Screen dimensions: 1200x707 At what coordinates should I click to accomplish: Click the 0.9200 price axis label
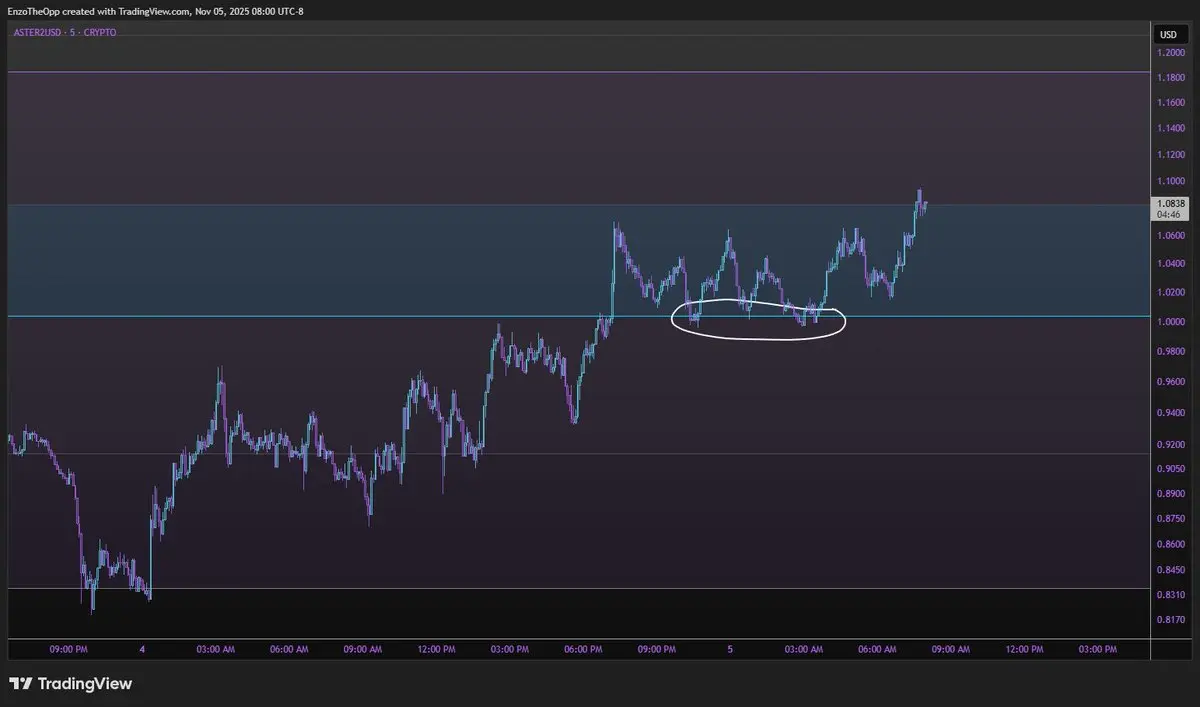point(1171,445)
